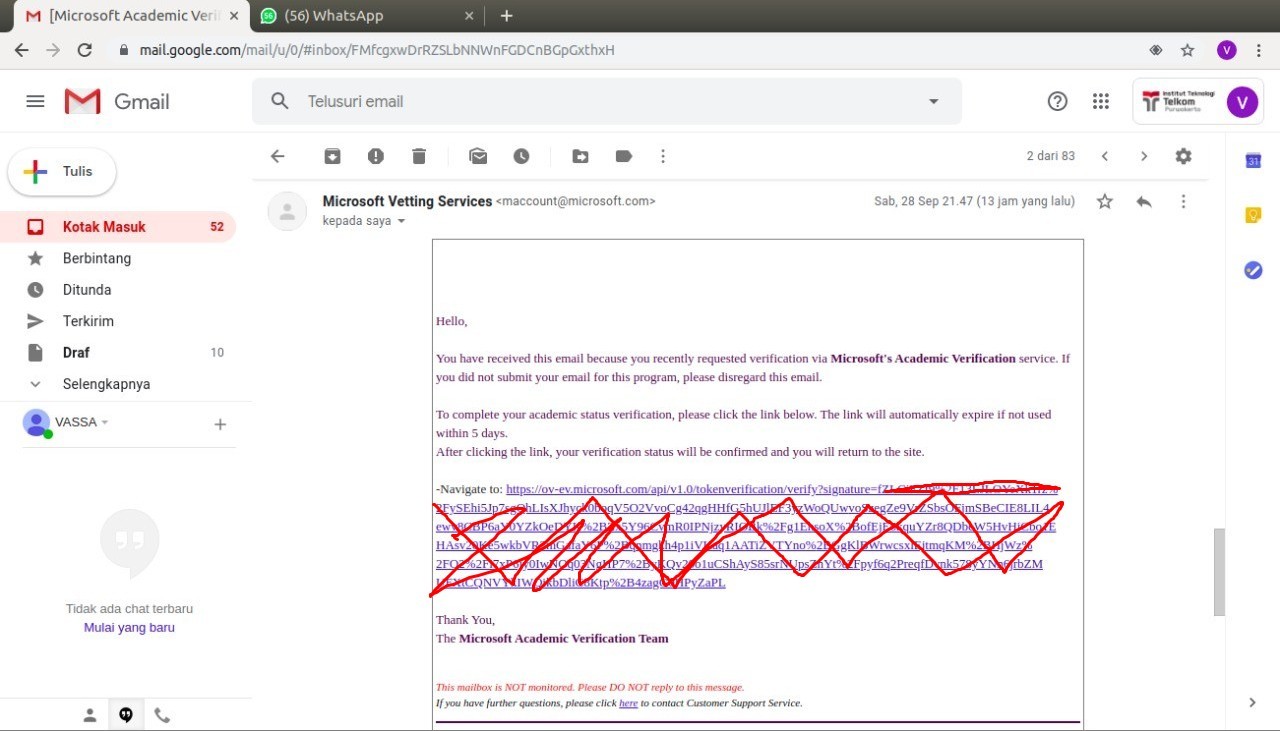Open Chrome profile V avatar
The height and width of the screenshot is (731, 1280).
tap(1227, 50)
